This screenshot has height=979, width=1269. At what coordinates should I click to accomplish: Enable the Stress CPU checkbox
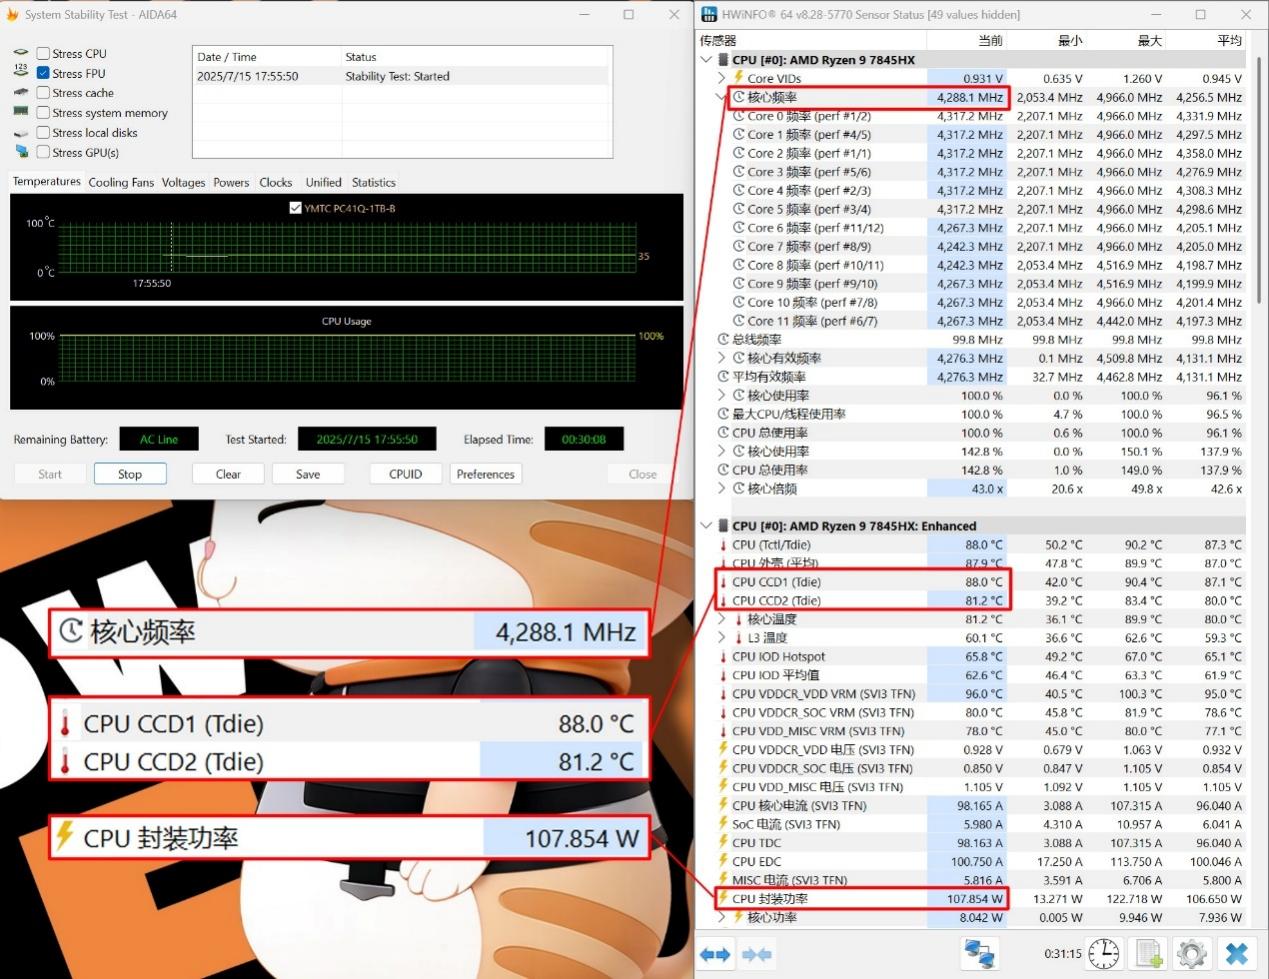tap(43, 53)
